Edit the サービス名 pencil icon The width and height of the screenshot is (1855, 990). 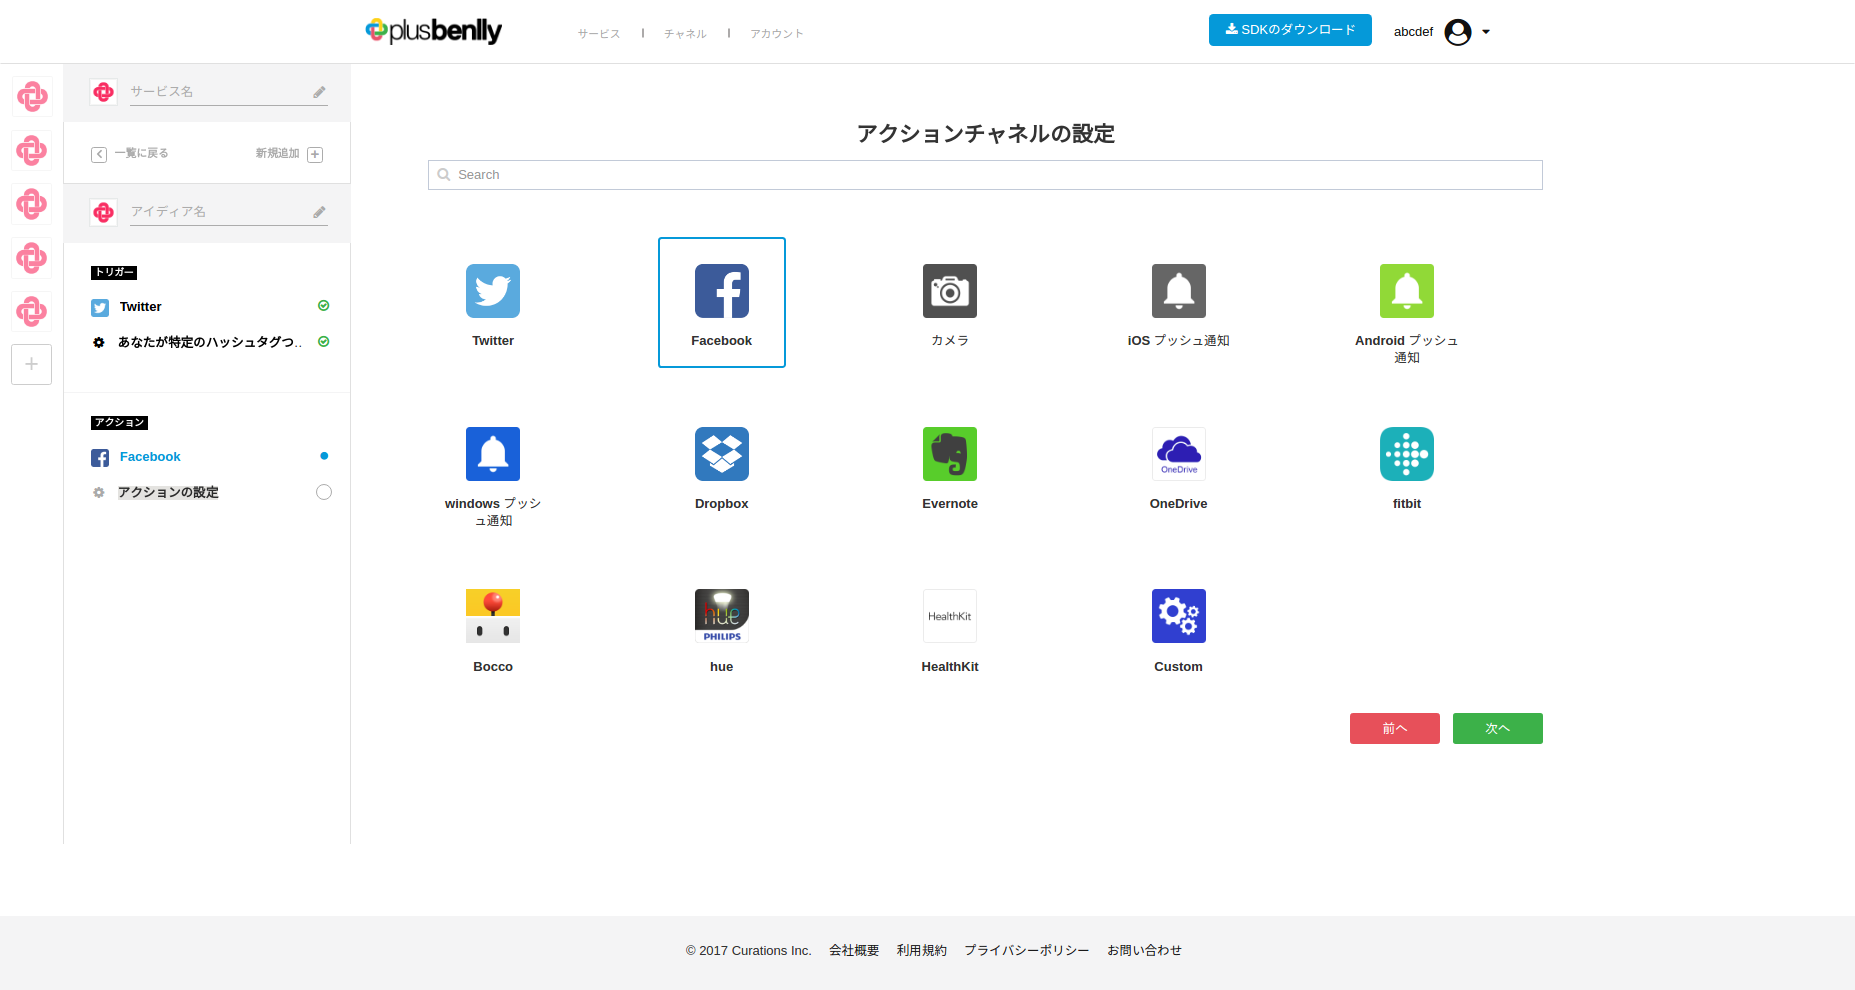pyautogui.click(x=319, y=92)
